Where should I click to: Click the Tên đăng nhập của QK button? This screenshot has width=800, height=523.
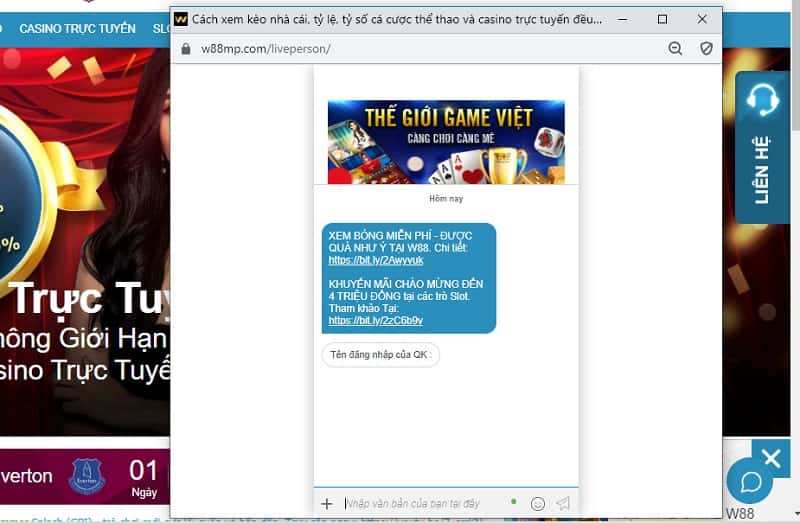(381, 355)
